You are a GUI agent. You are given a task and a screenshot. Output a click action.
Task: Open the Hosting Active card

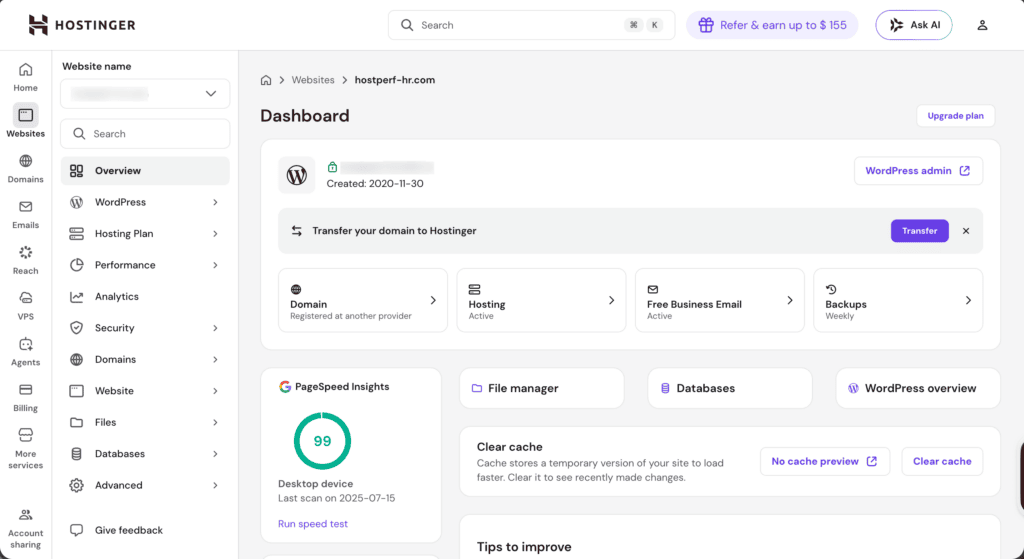(x=541, y=300)
